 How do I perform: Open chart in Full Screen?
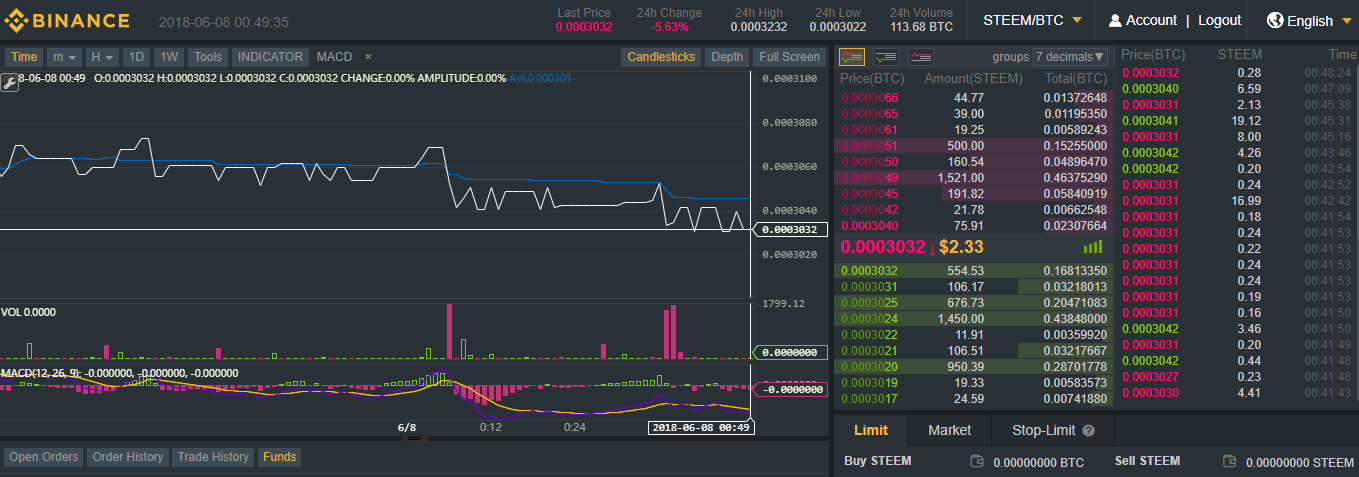[788, 57]
